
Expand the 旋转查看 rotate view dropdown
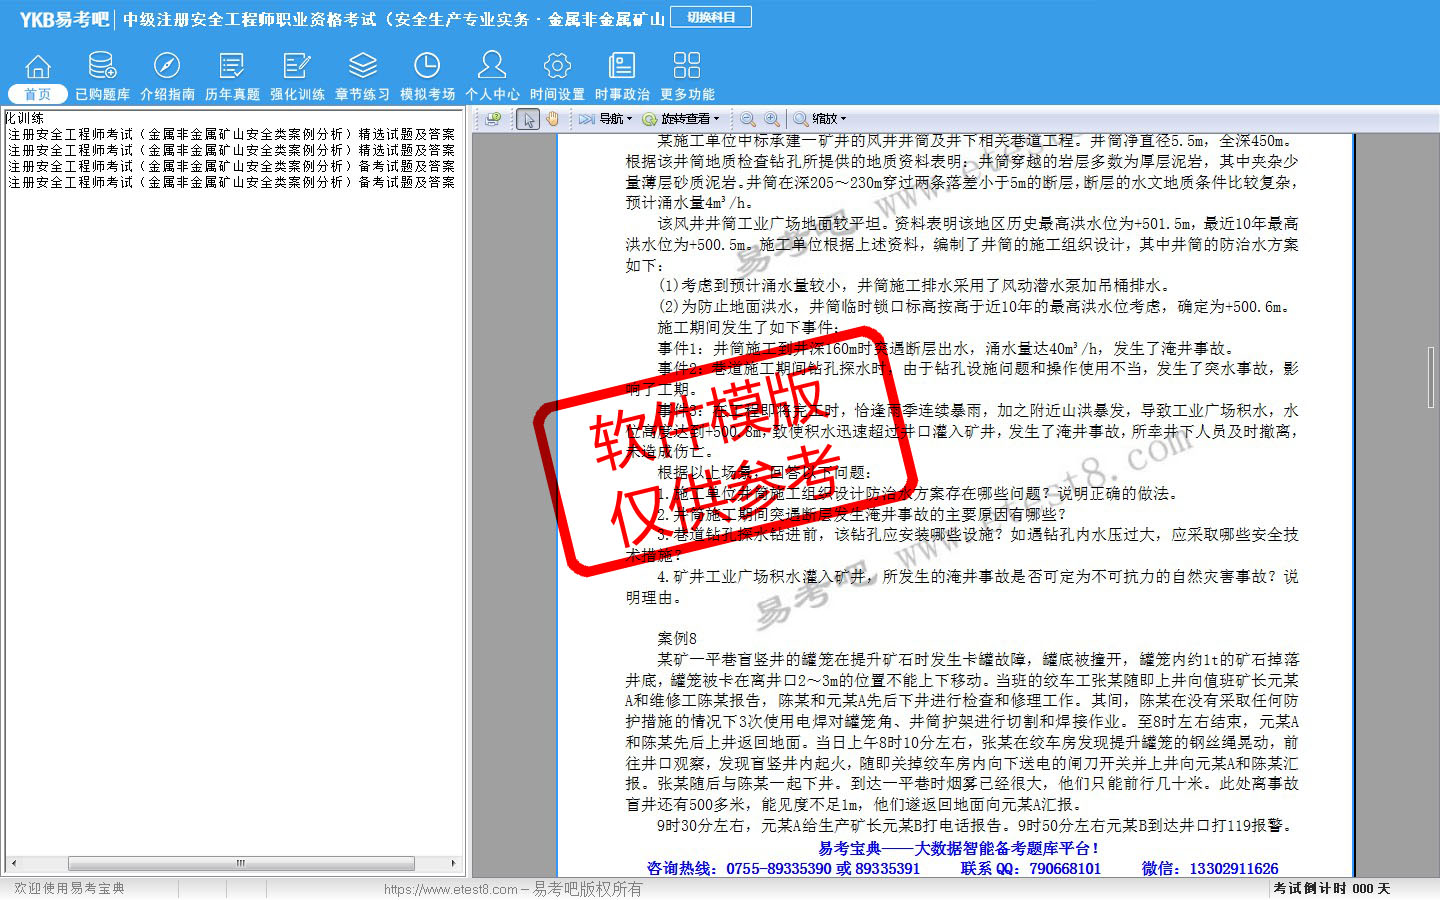(682, 119)
